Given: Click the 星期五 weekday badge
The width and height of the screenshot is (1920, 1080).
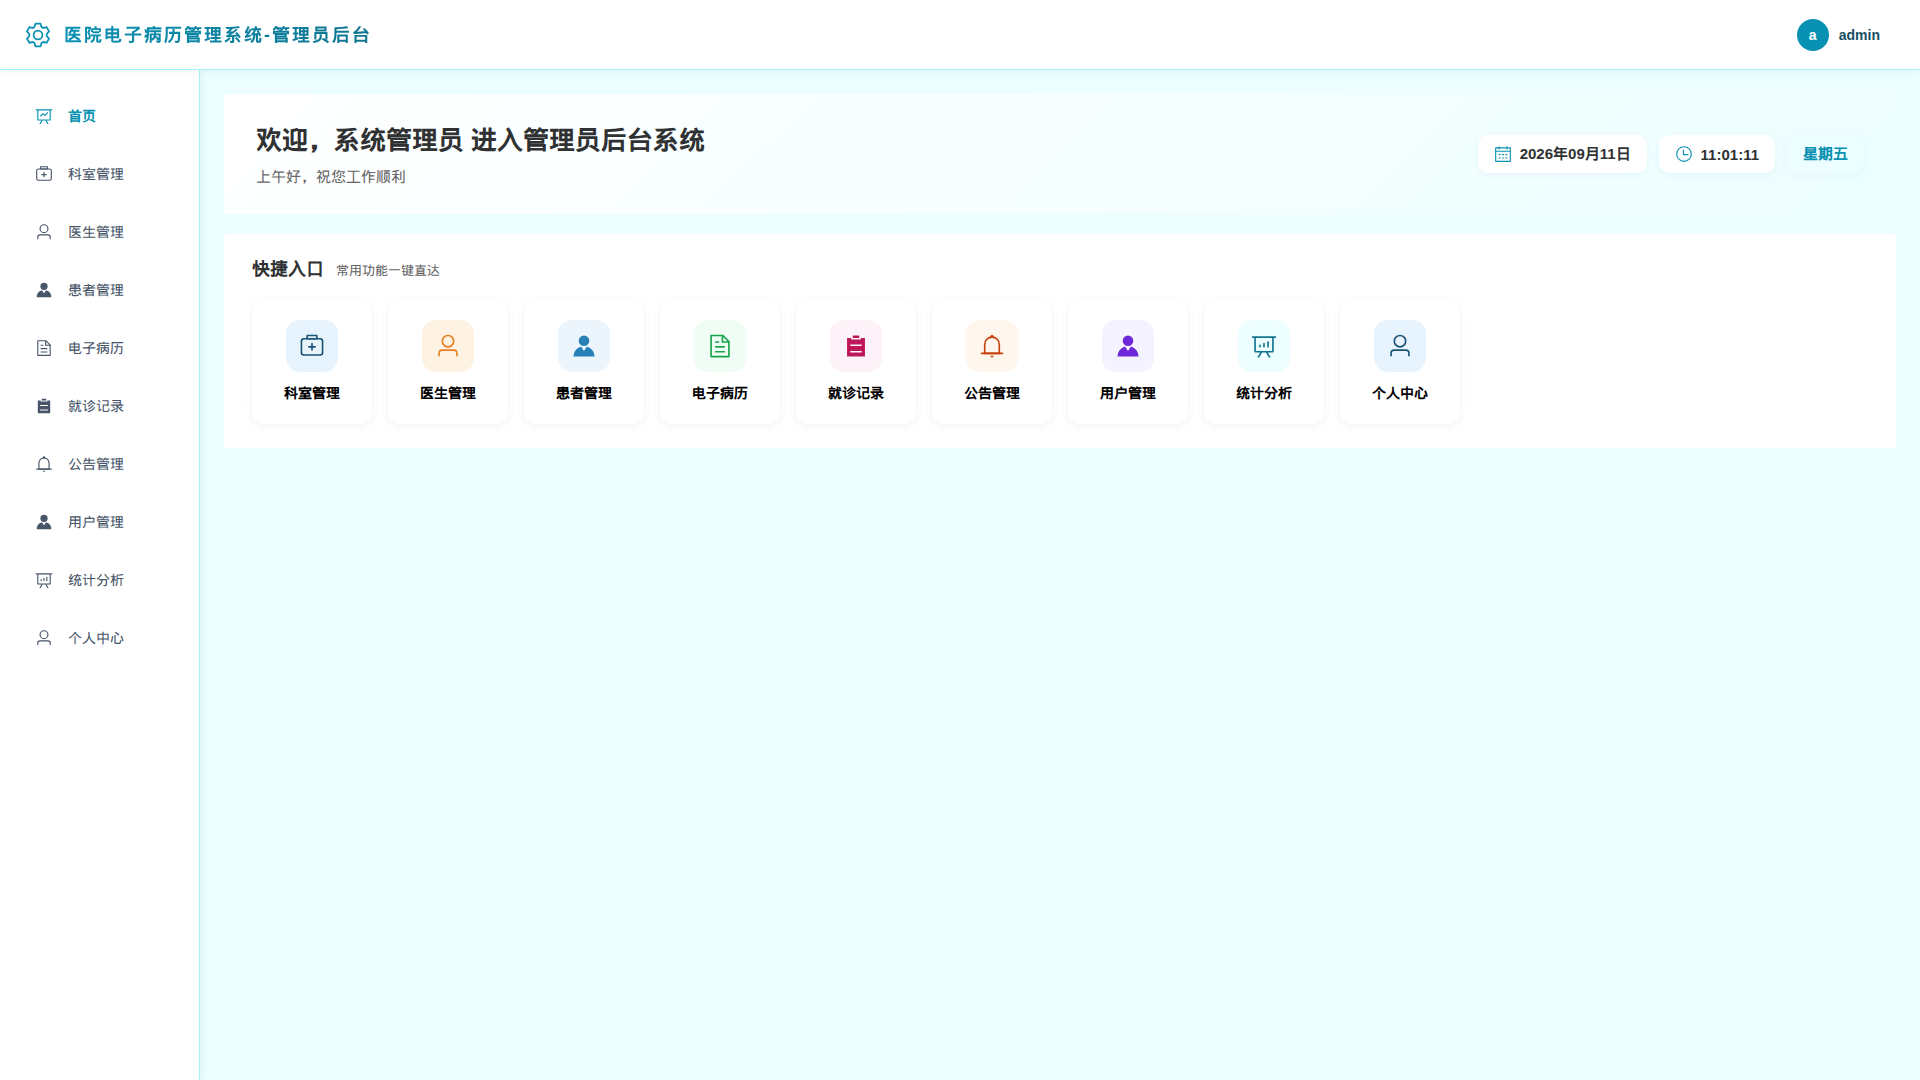Looking at the screenshot, I should pos(1825,154).
